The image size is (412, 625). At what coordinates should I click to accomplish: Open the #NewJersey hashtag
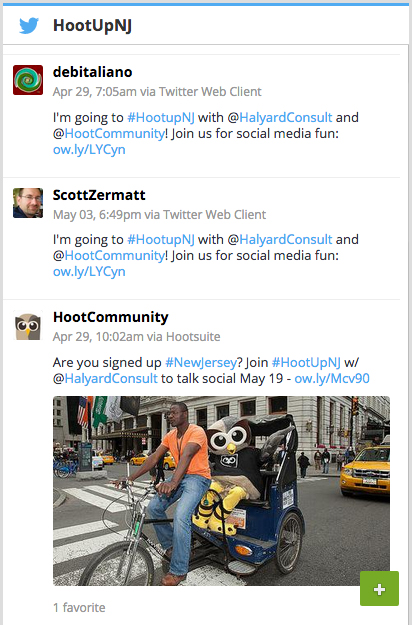[x=201, y=363]
